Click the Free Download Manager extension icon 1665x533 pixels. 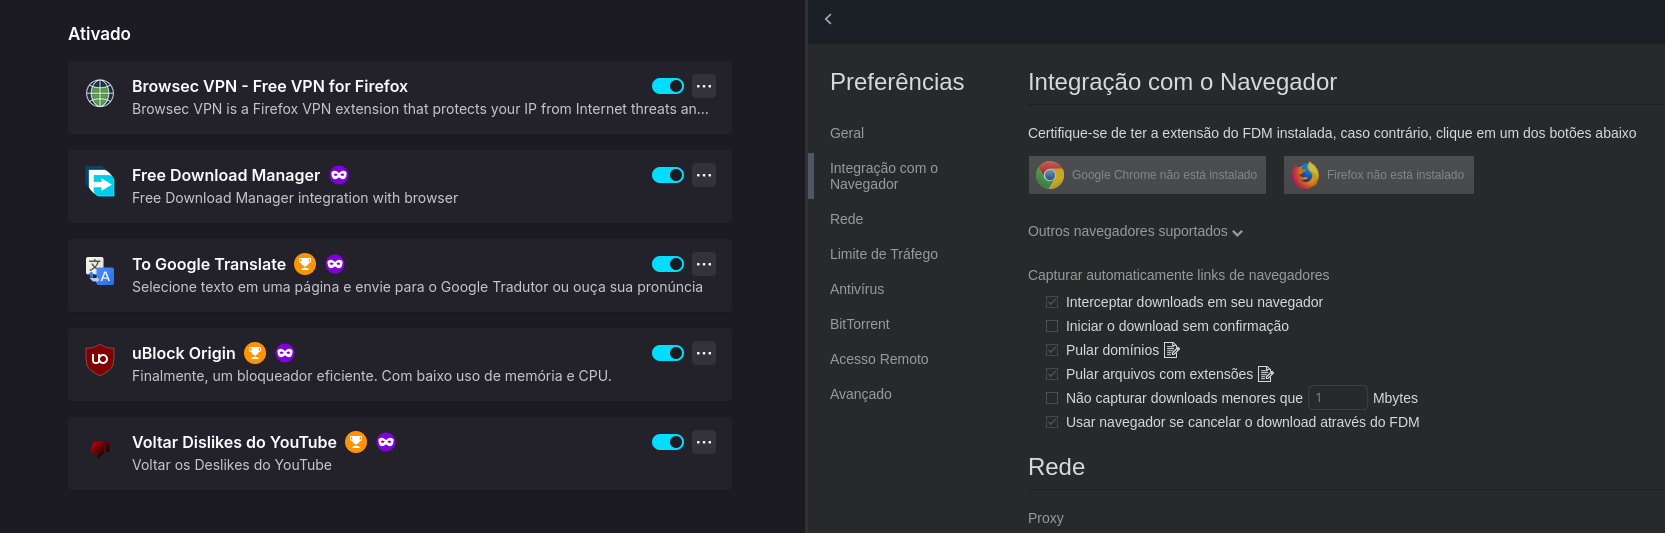[100, 182]
